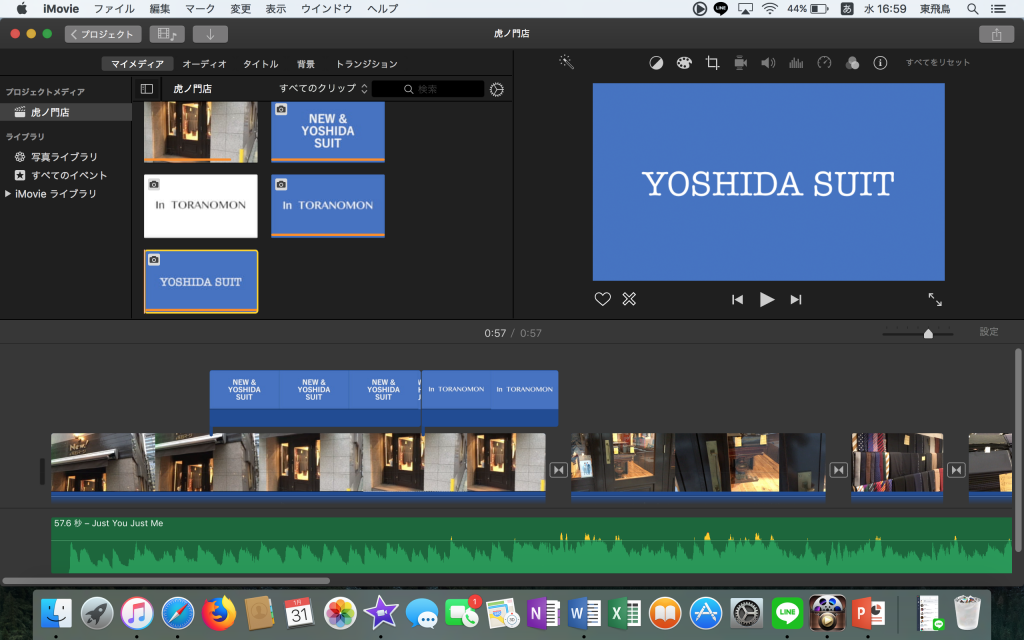Switch to 背景 tab

[x=306, y=64]
